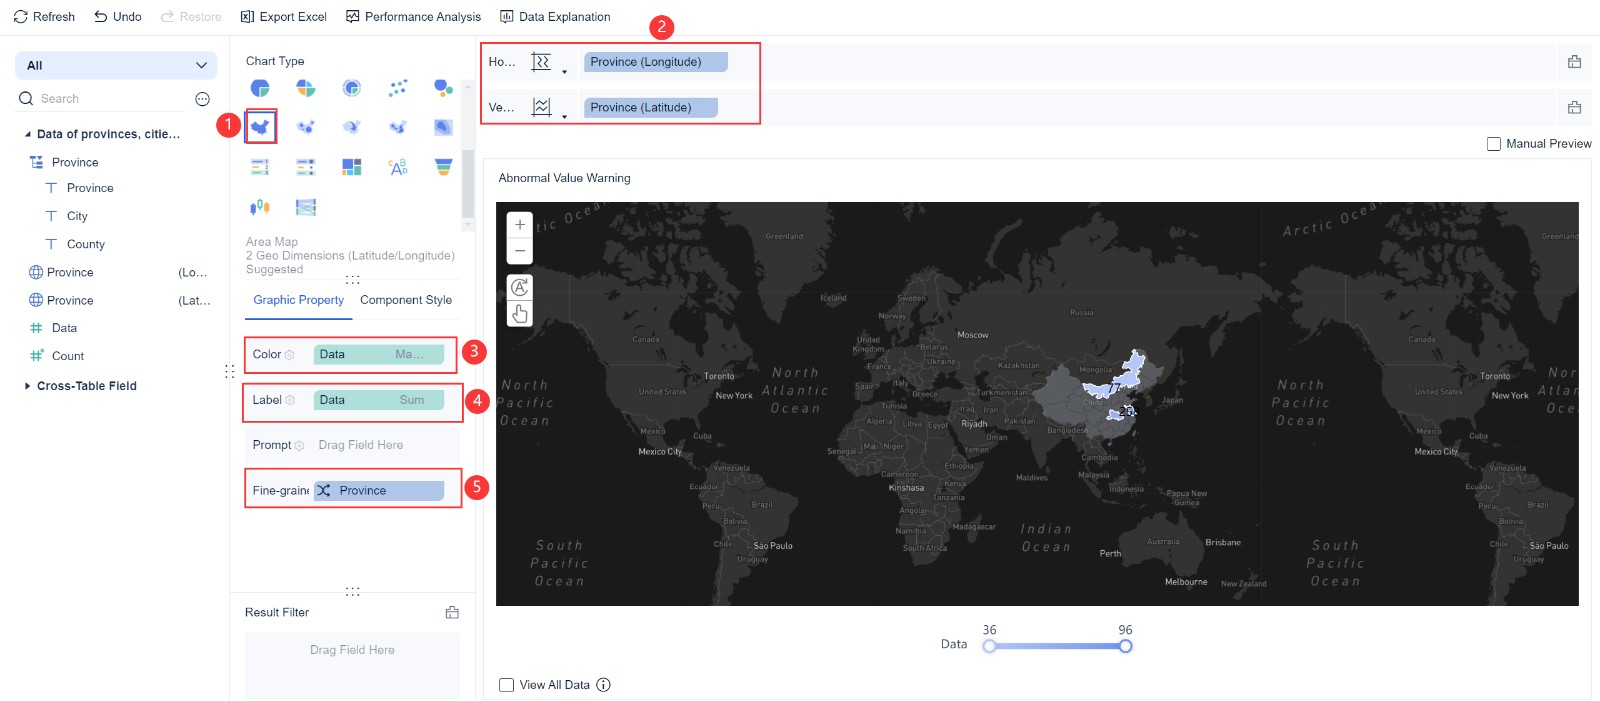Open horizontal axis type dropdown arrow
Screen dimensions: 1600x701
pyautogui.click(x=564, y=71)
